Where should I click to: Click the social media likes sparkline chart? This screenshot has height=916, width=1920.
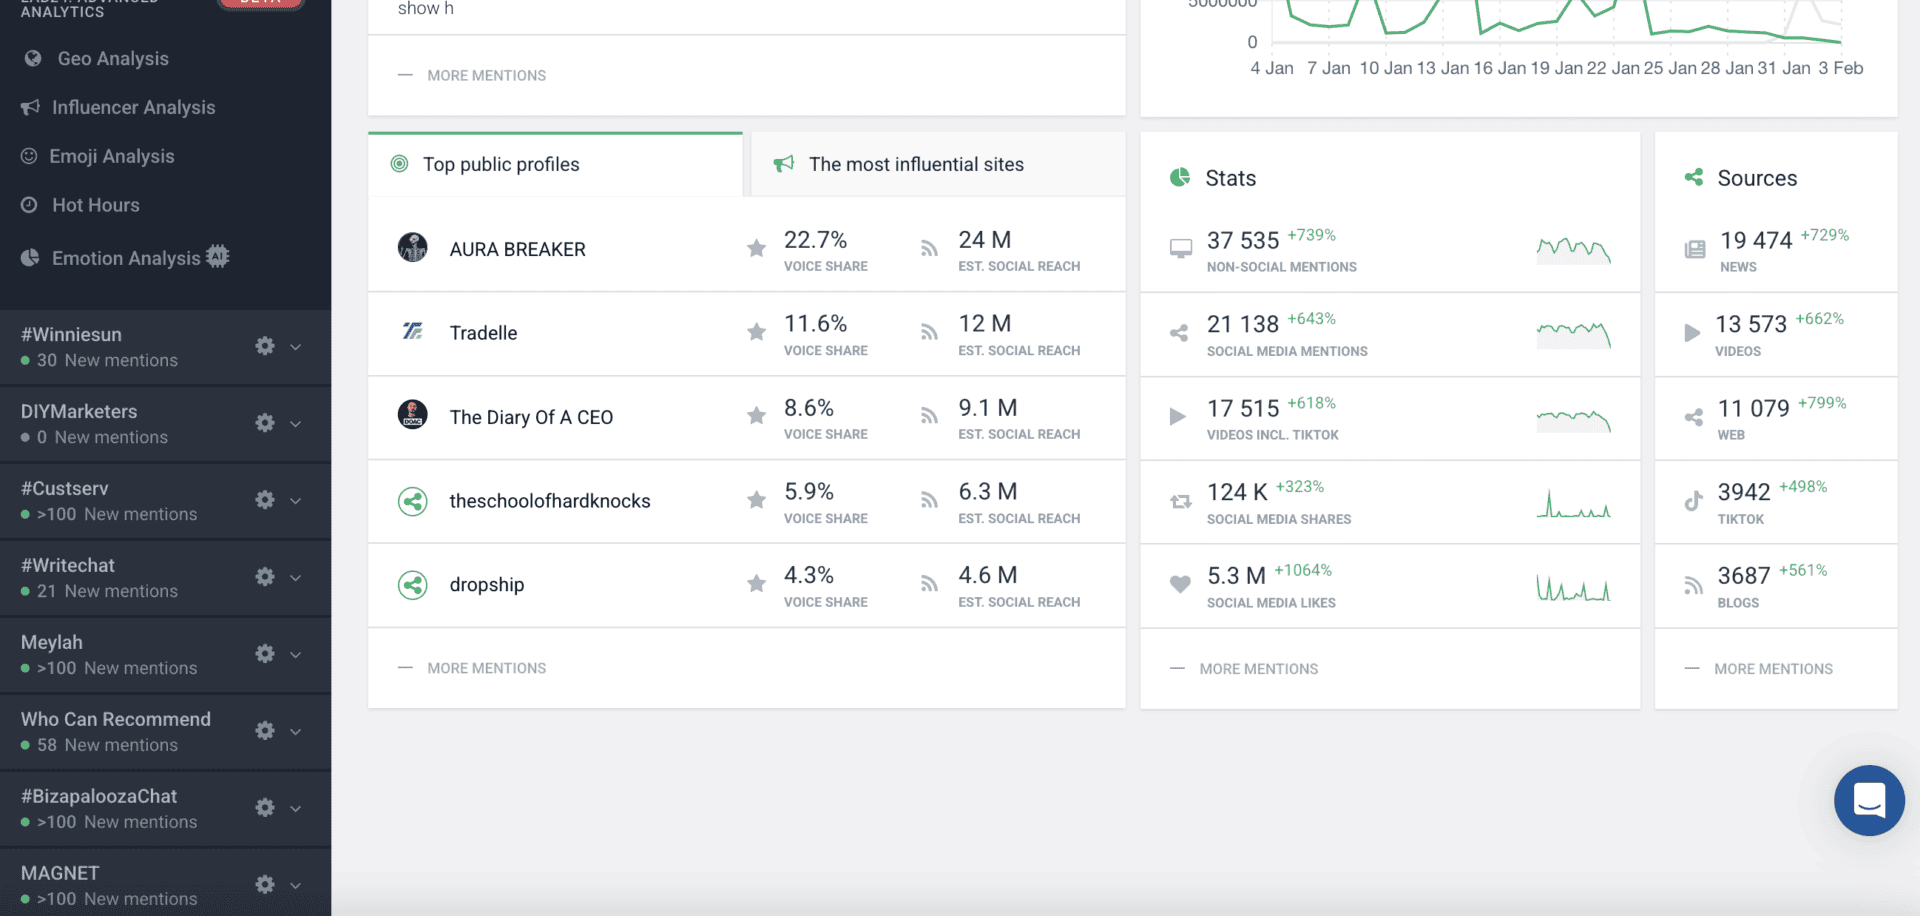[1574, 587]
